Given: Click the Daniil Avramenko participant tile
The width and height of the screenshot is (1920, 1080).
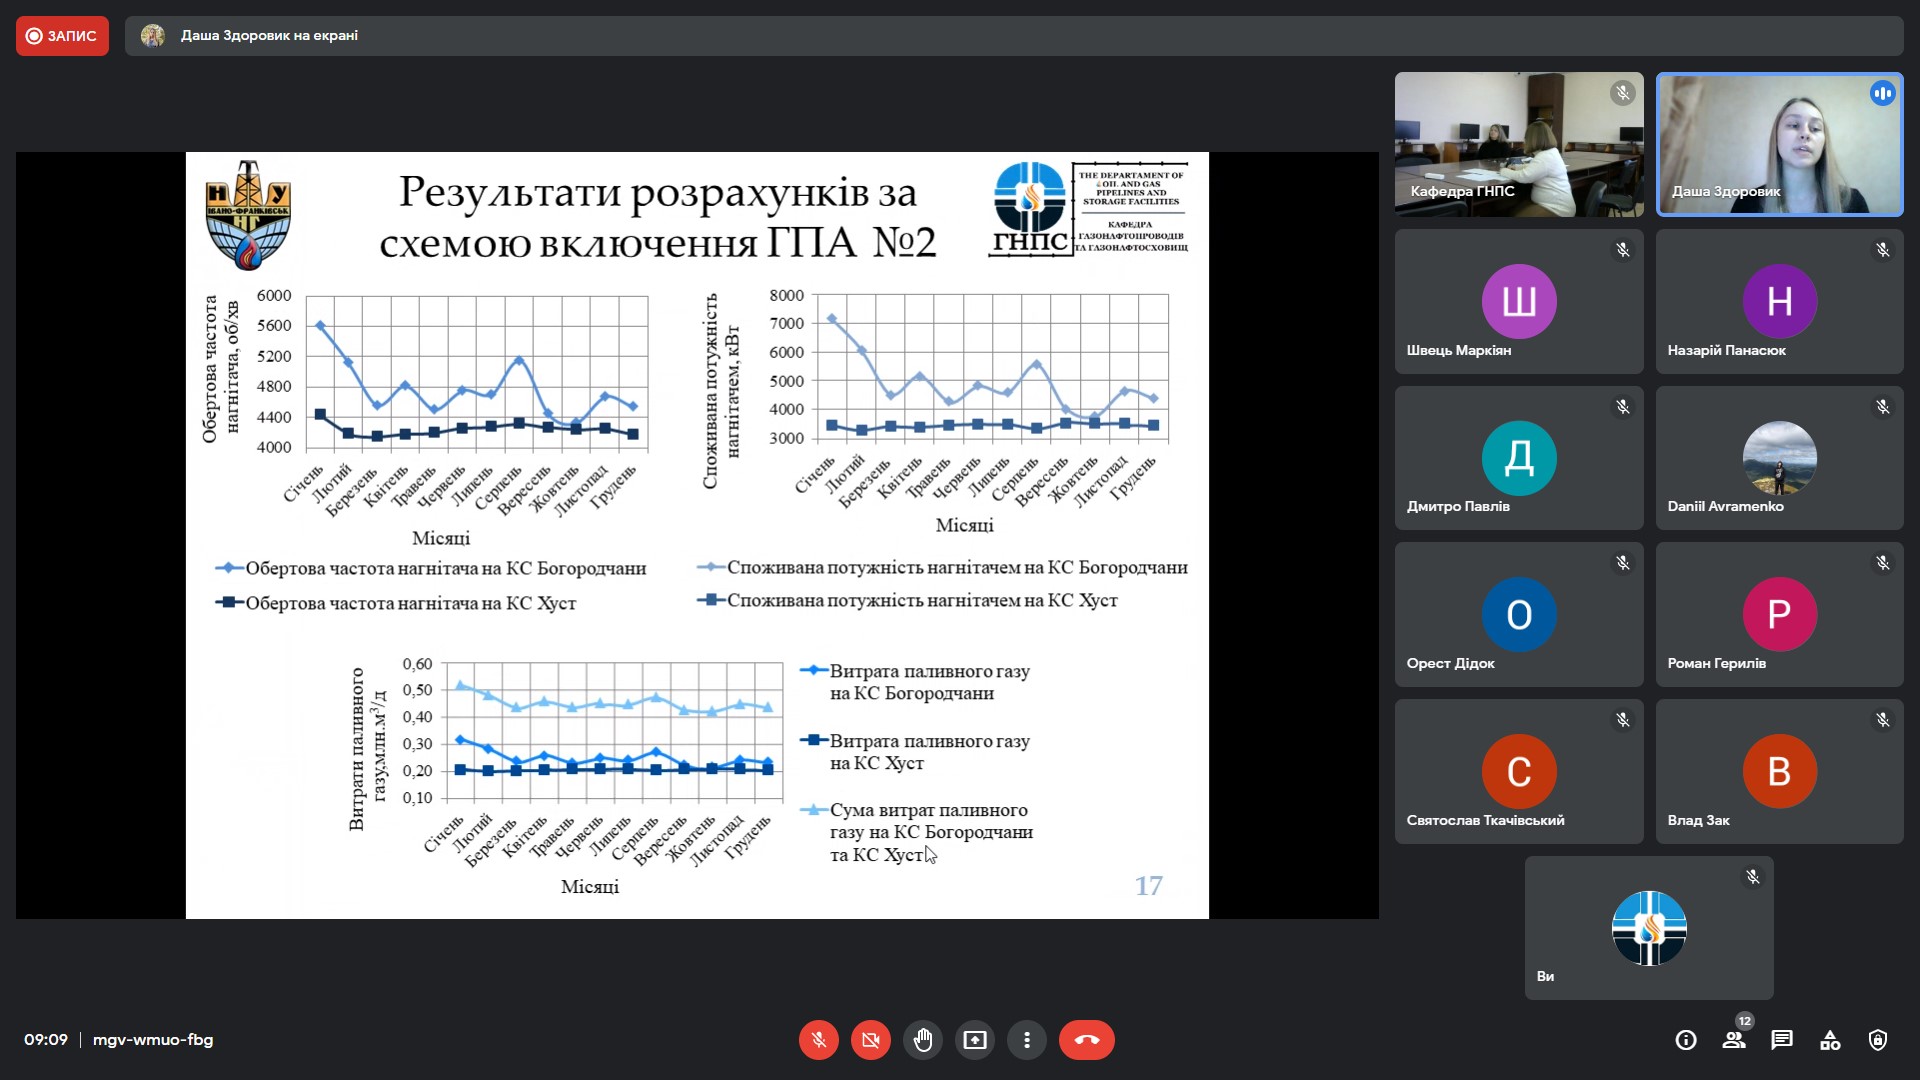Looking at the screenshot, I should pyautogui.click(x=1779, y=458).
